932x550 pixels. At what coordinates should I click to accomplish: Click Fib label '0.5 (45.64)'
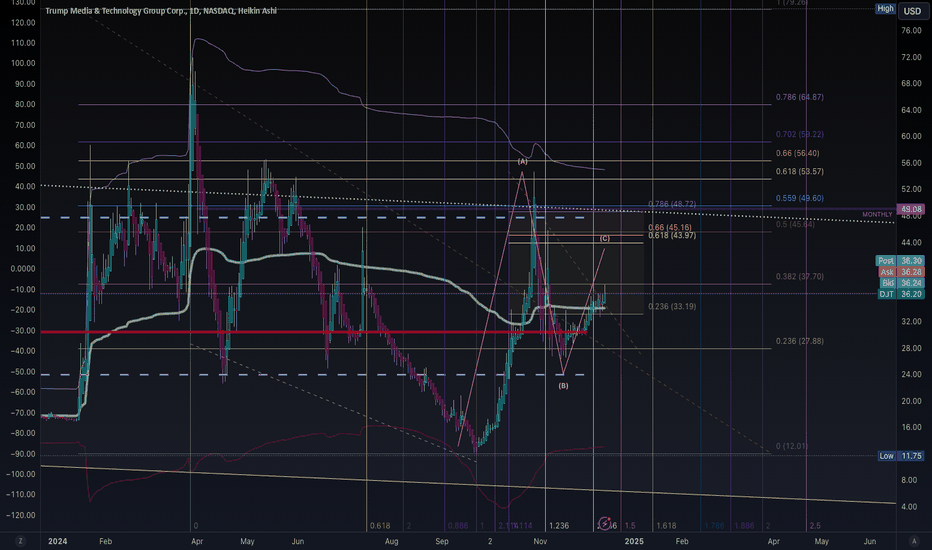(x=795, y=224)
